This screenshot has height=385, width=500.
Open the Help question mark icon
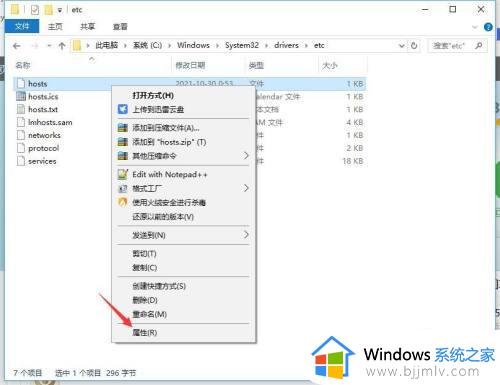click(488, 27)
